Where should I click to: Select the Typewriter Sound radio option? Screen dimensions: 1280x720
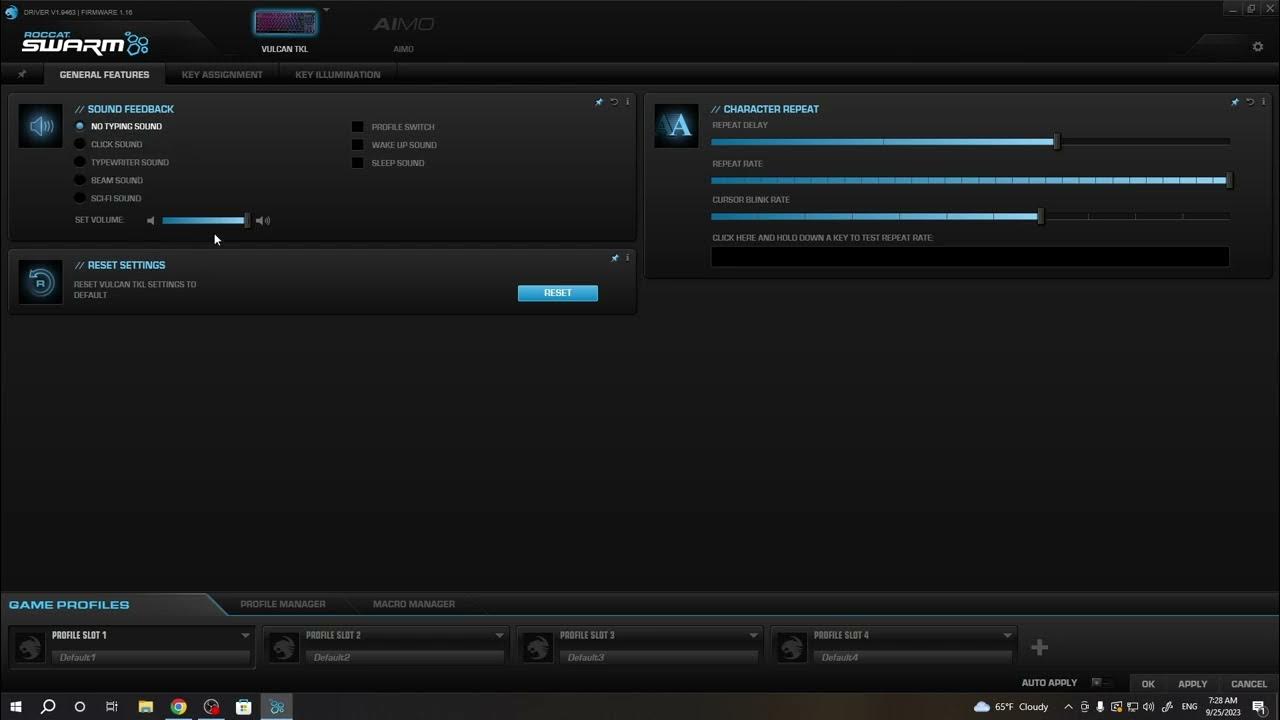pyautogui.click(x=80, y=162)
